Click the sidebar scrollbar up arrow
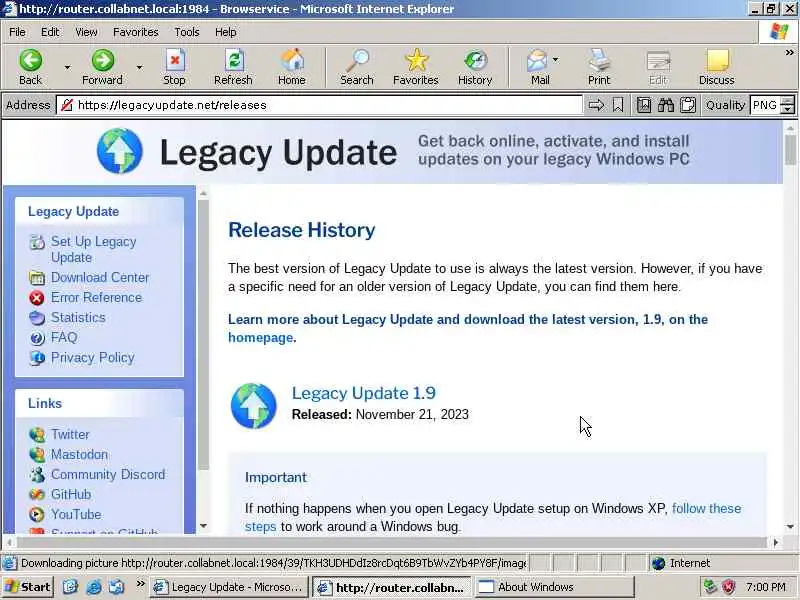This screenshot has height=600, width=800. pos(204,193)
